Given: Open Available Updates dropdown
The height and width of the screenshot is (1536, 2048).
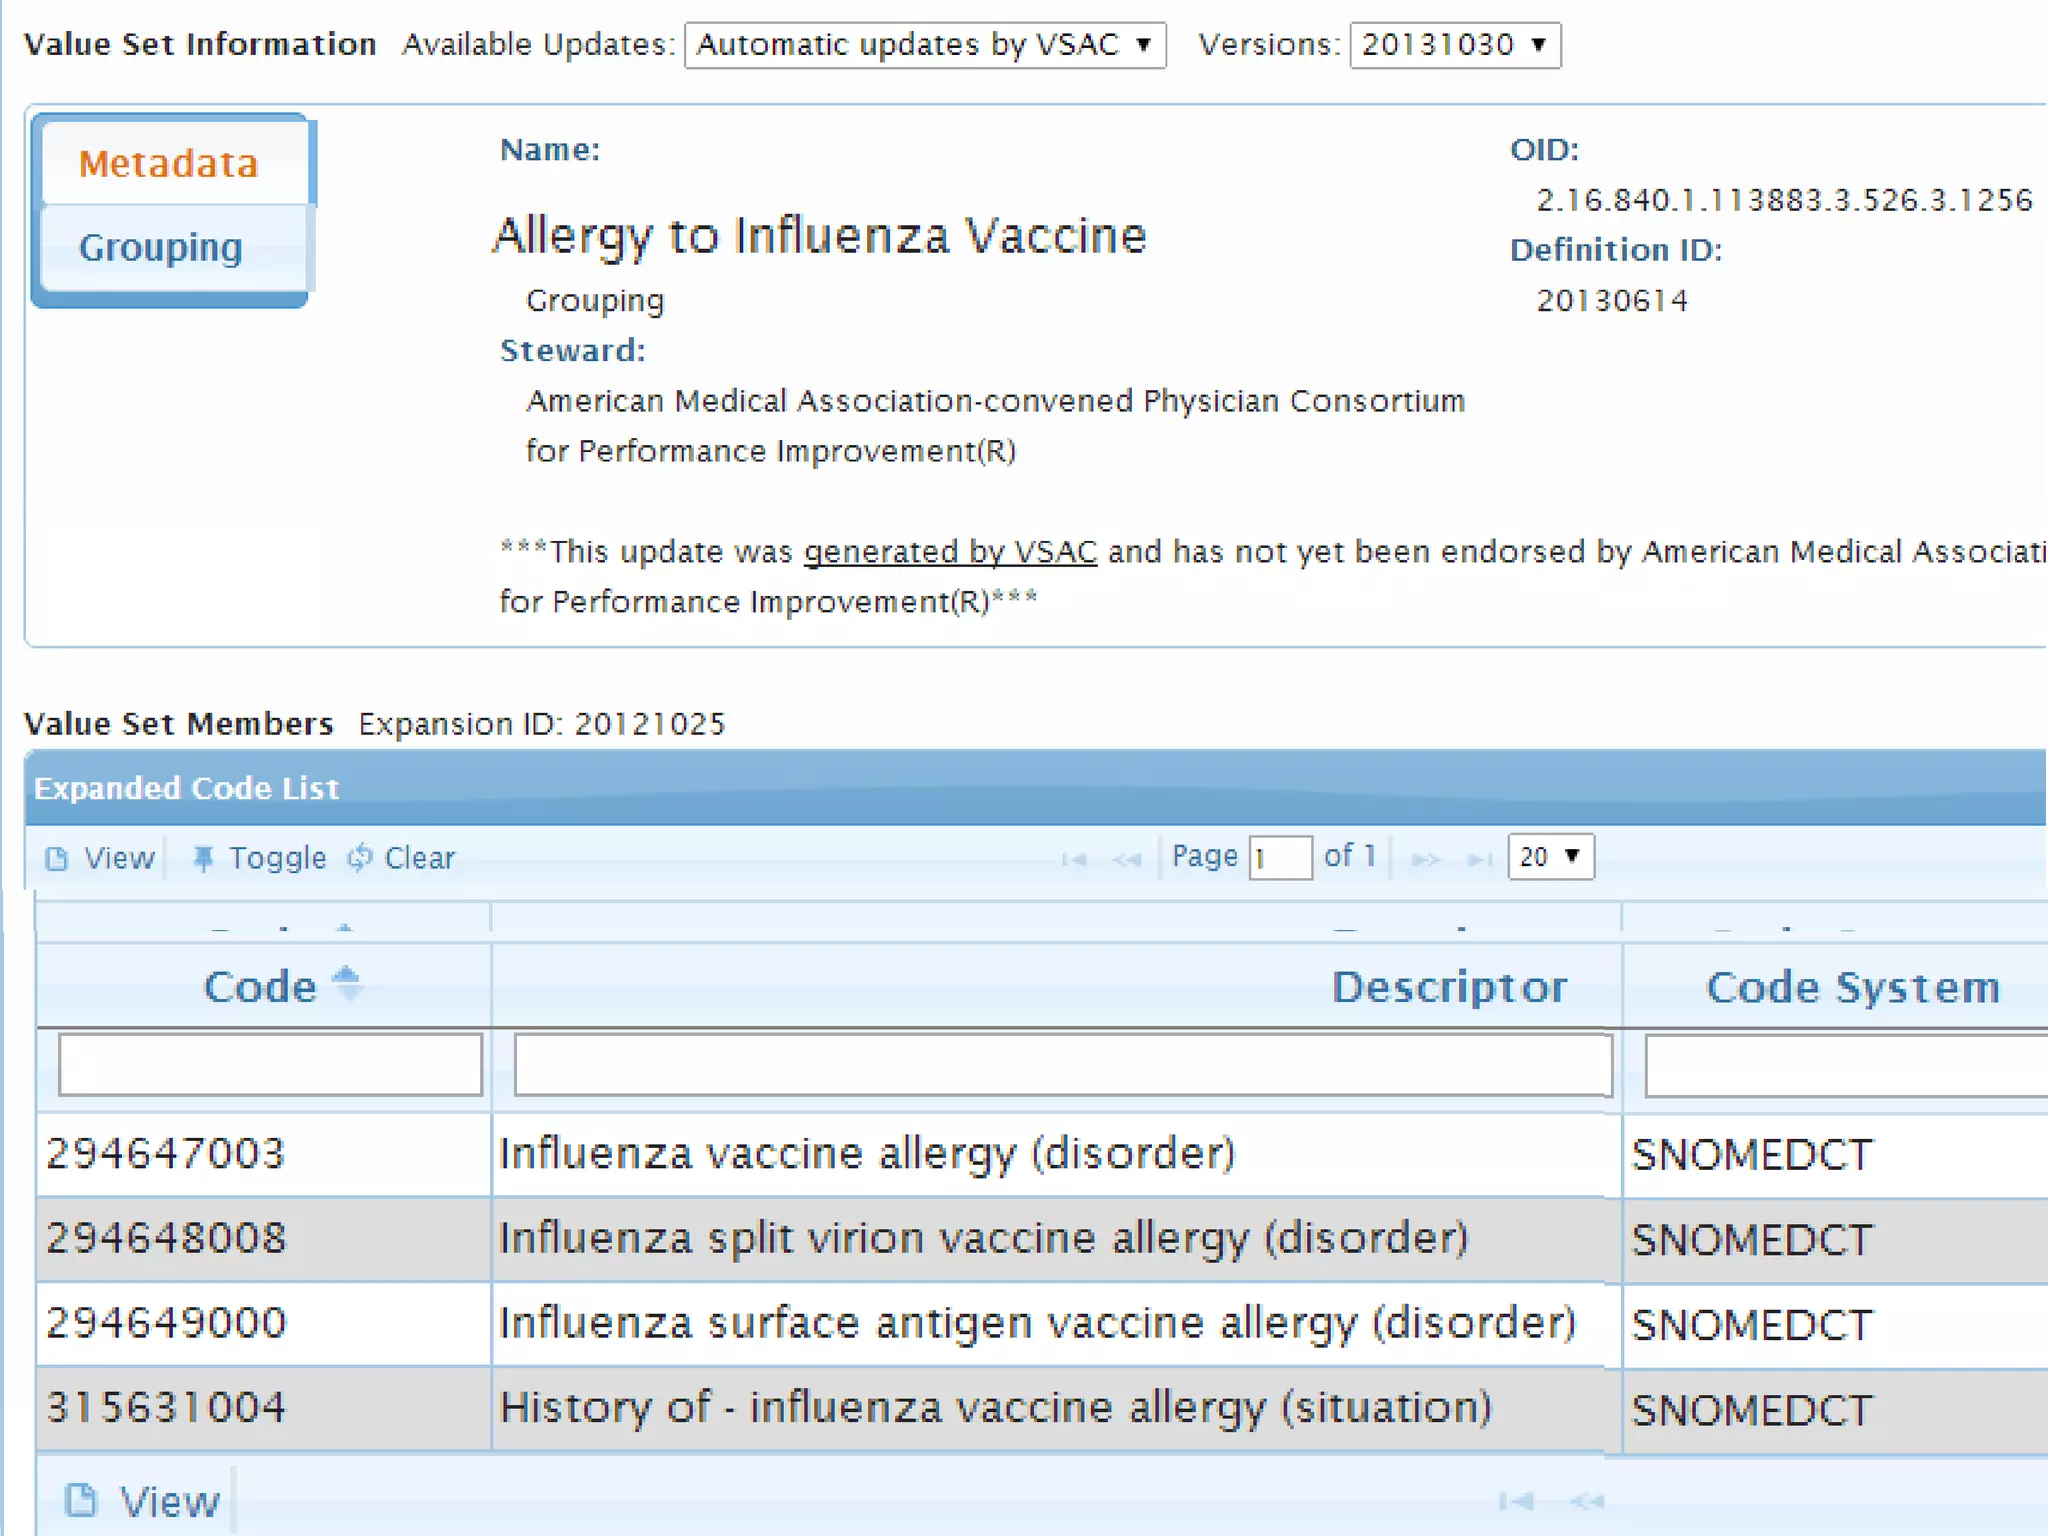Looking at the screenshot, I should [924, 45].
